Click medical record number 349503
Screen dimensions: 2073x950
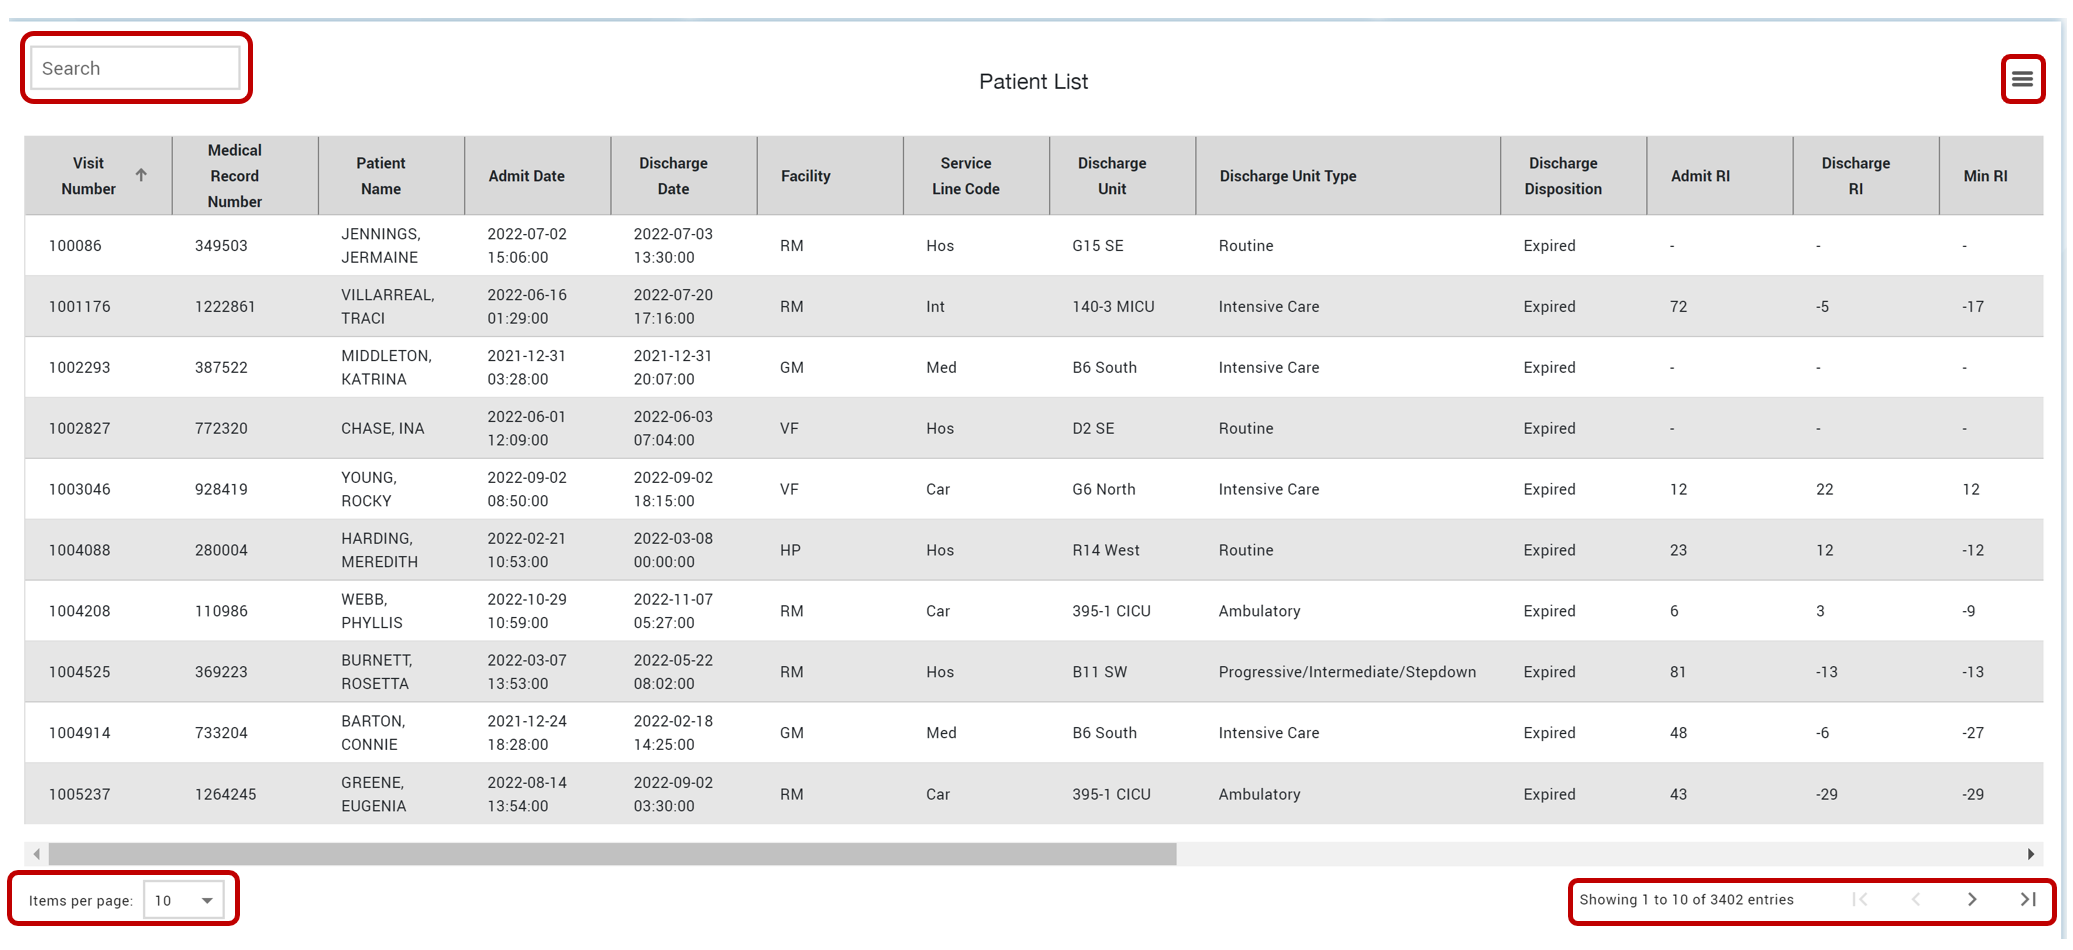tap(221, 246)
